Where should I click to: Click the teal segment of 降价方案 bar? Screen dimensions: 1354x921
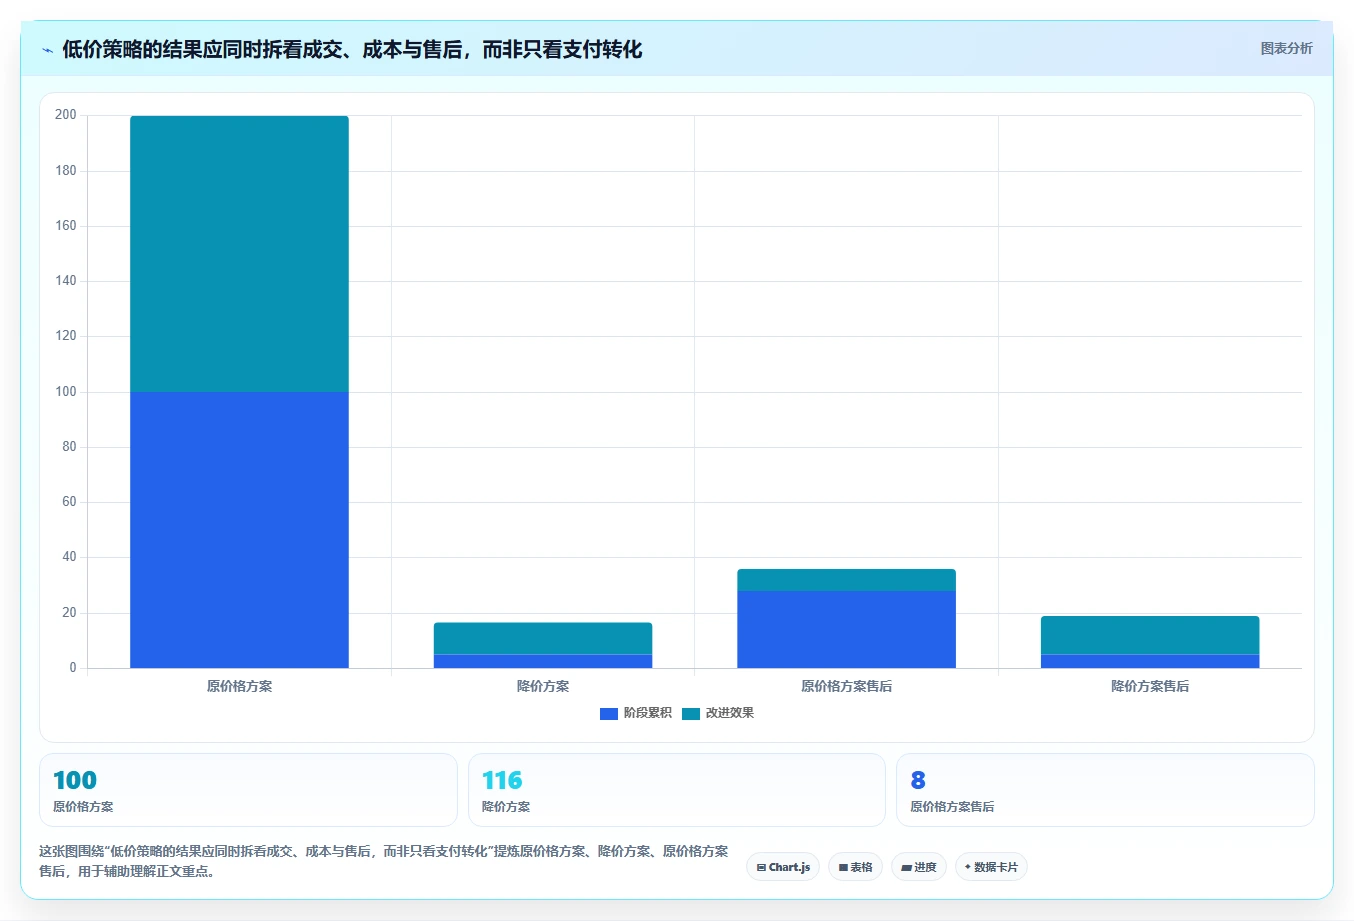tap(543, 638)
